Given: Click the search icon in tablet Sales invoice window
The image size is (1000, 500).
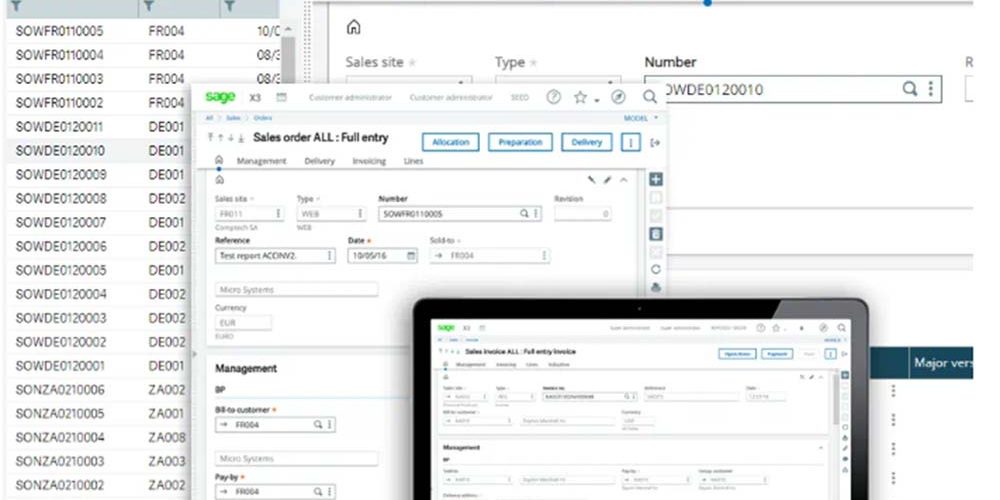Looking at the screenshot, I should pyautogui.click(x=842, y=327).
